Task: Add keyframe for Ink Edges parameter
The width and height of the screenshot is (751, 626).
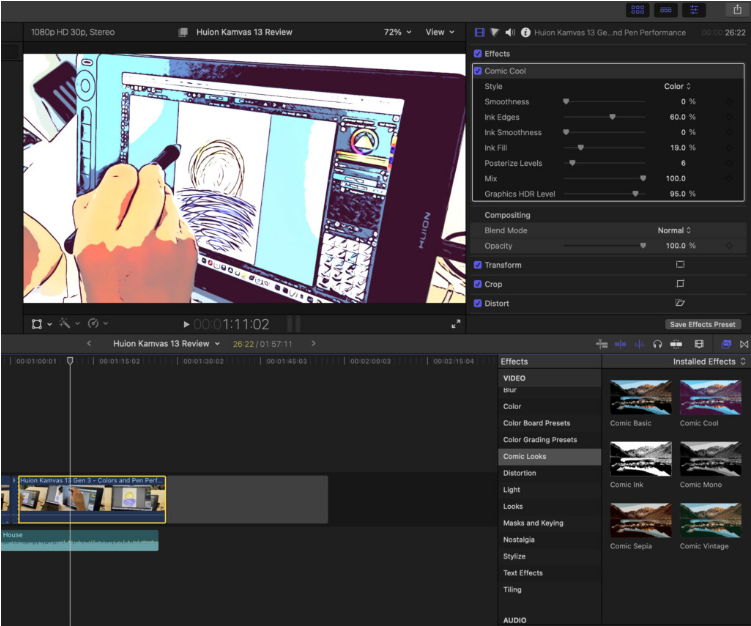Action: point(728,117)
